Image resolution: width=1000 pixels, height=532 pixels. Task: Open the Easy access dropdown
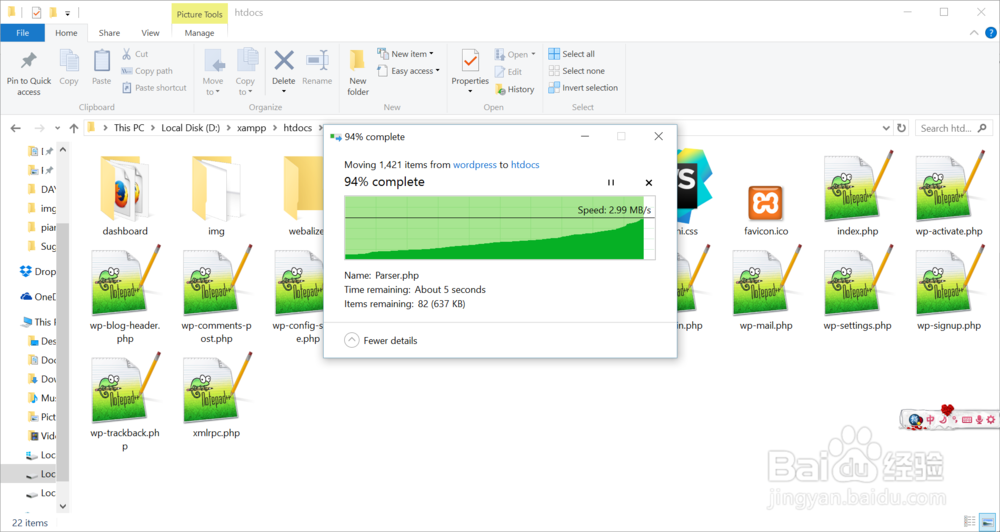(408, 71)
